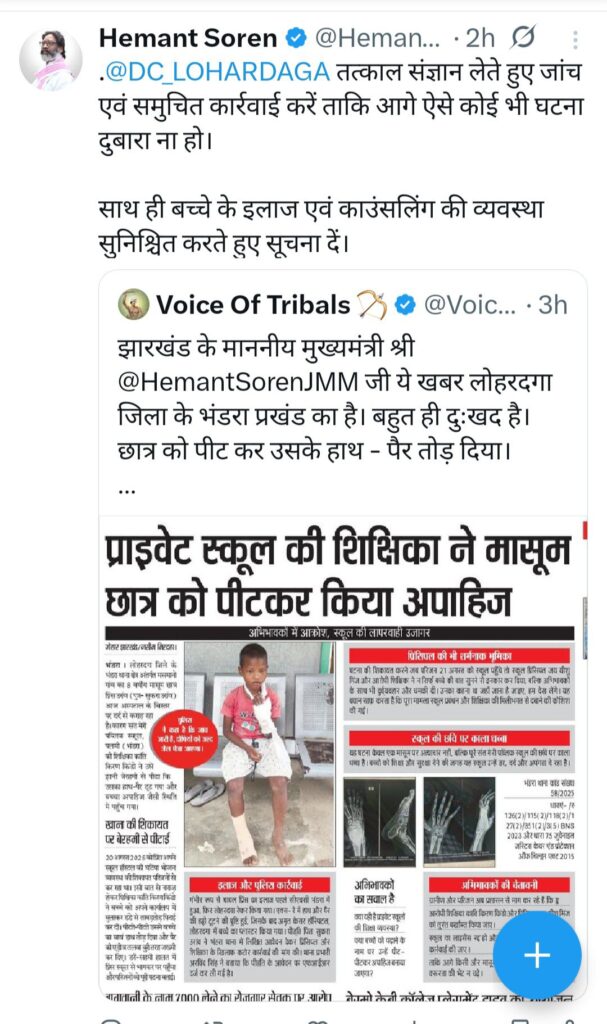Viewport: 607px width, 1024px height.
Task: Tap the Hemant Soren display name
Action: click(188, 39)
